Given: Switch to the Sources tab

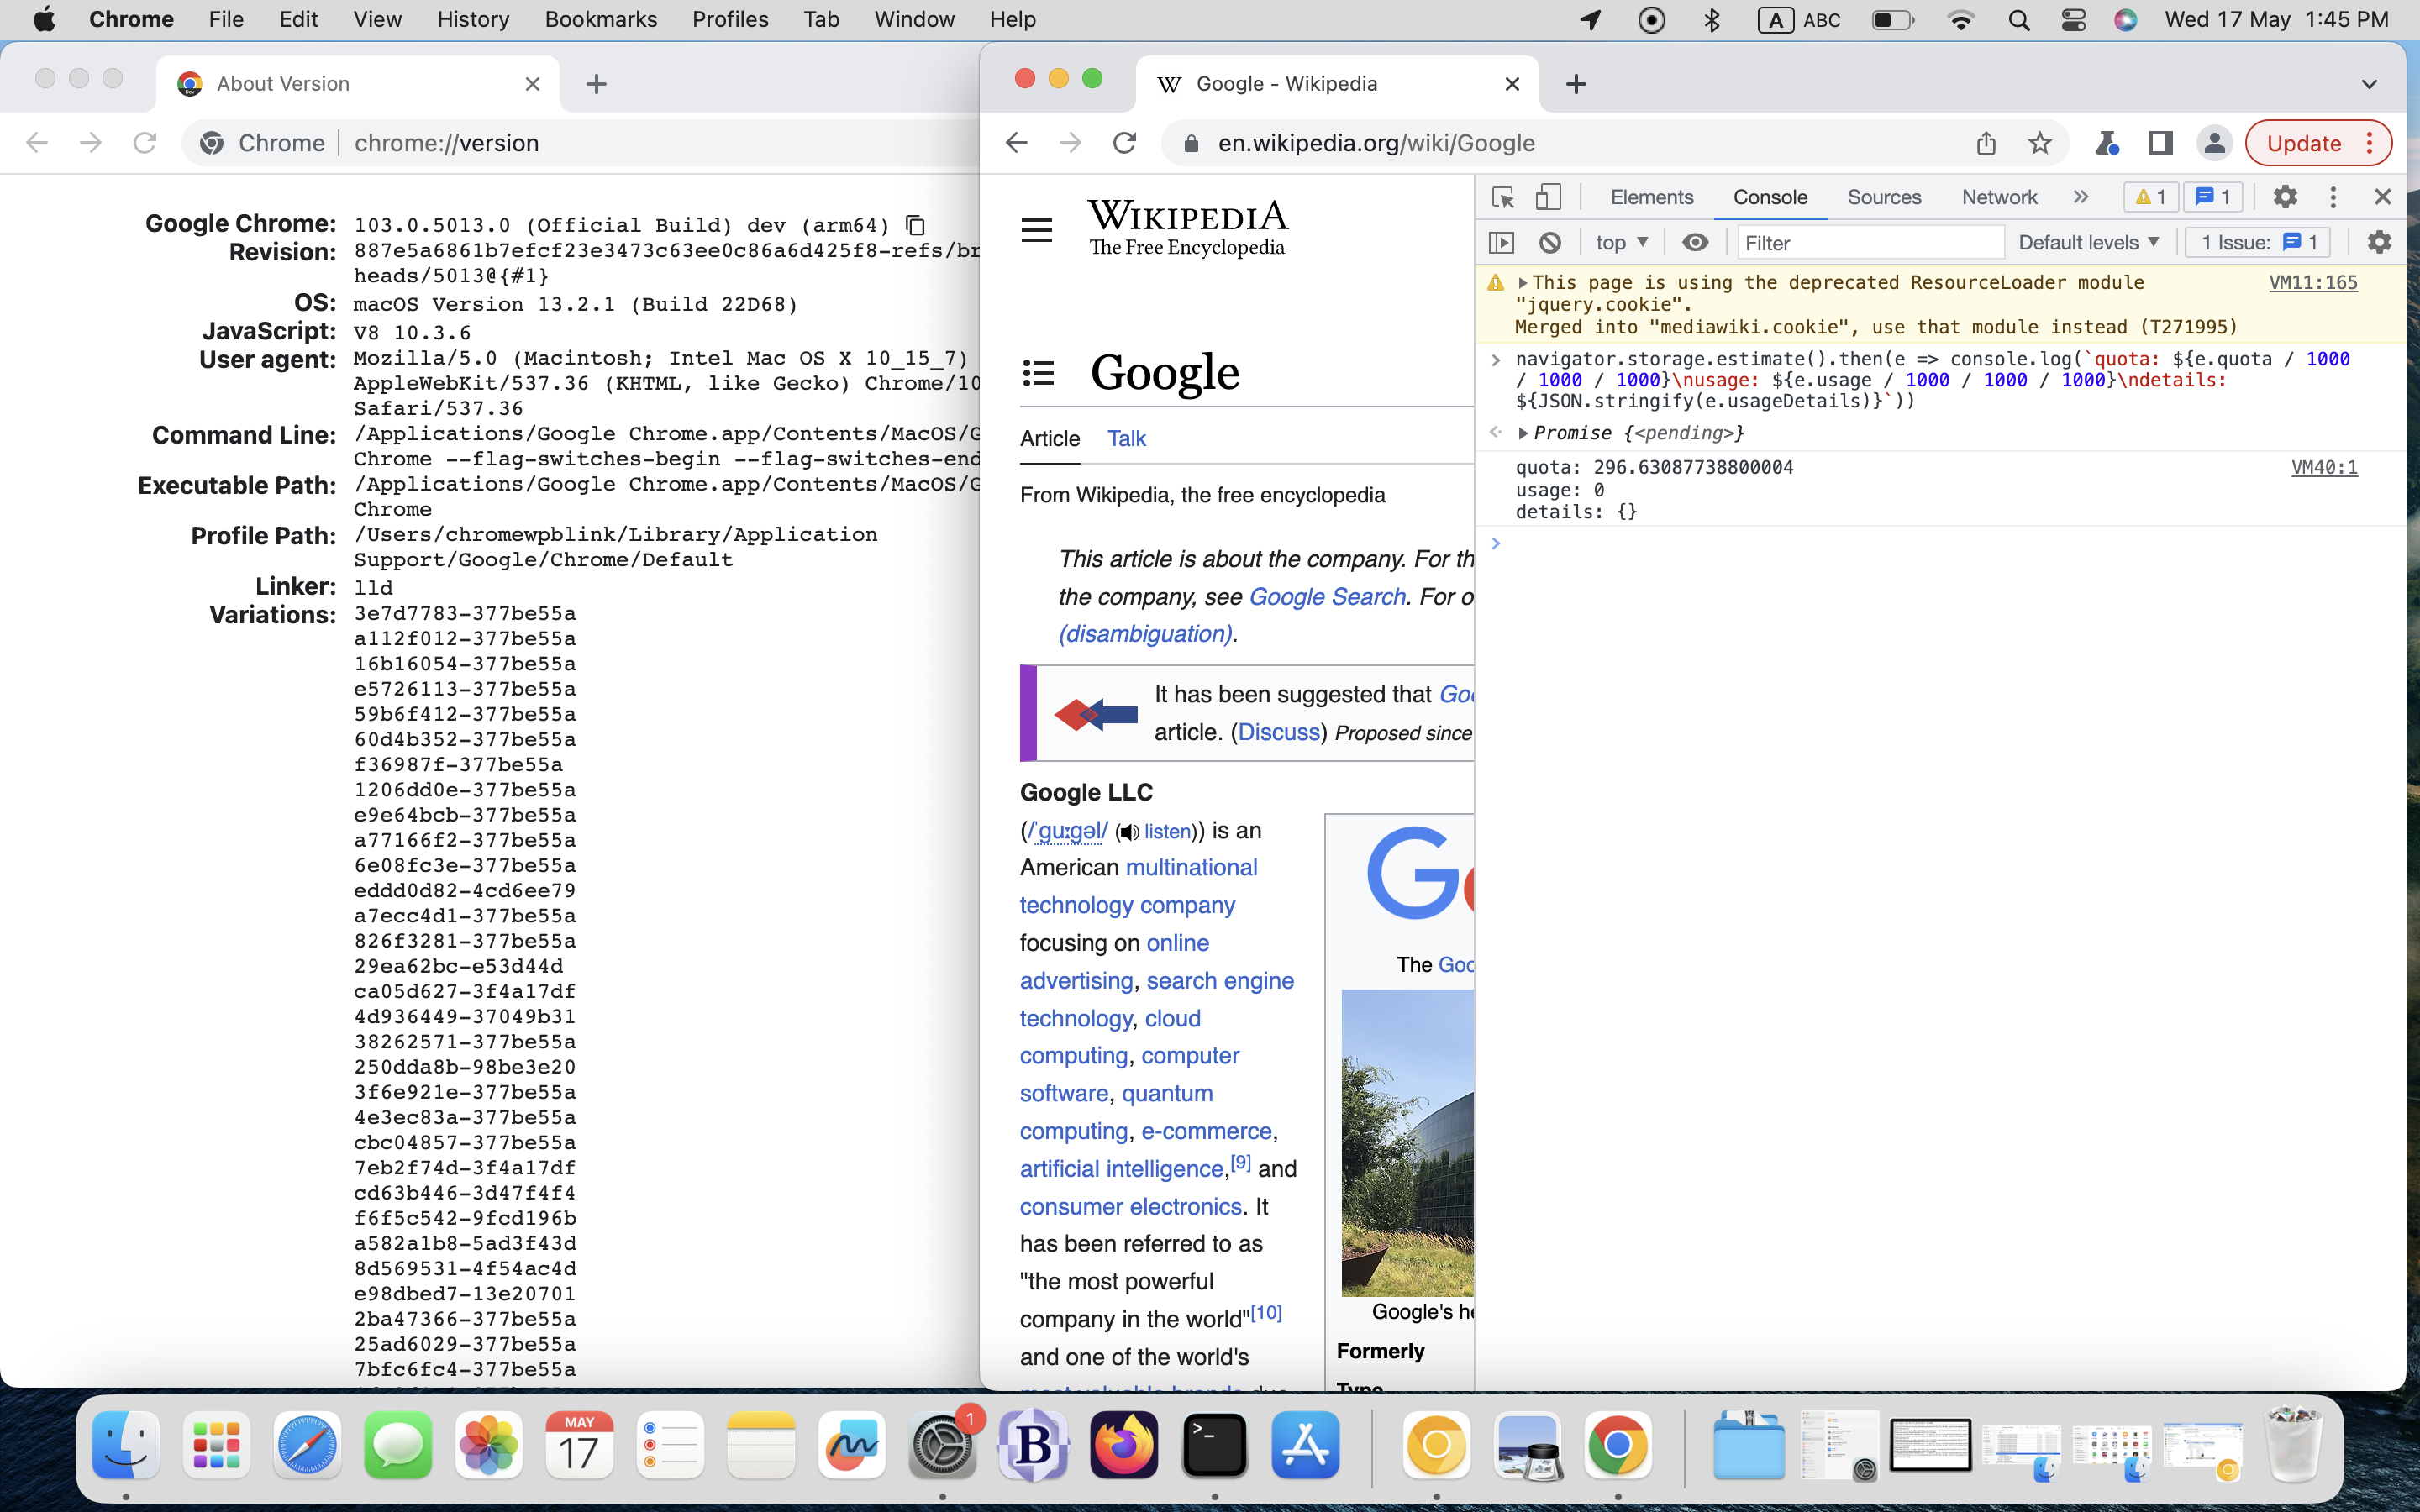Looking at the screenshot, I should coord(1884,197).
